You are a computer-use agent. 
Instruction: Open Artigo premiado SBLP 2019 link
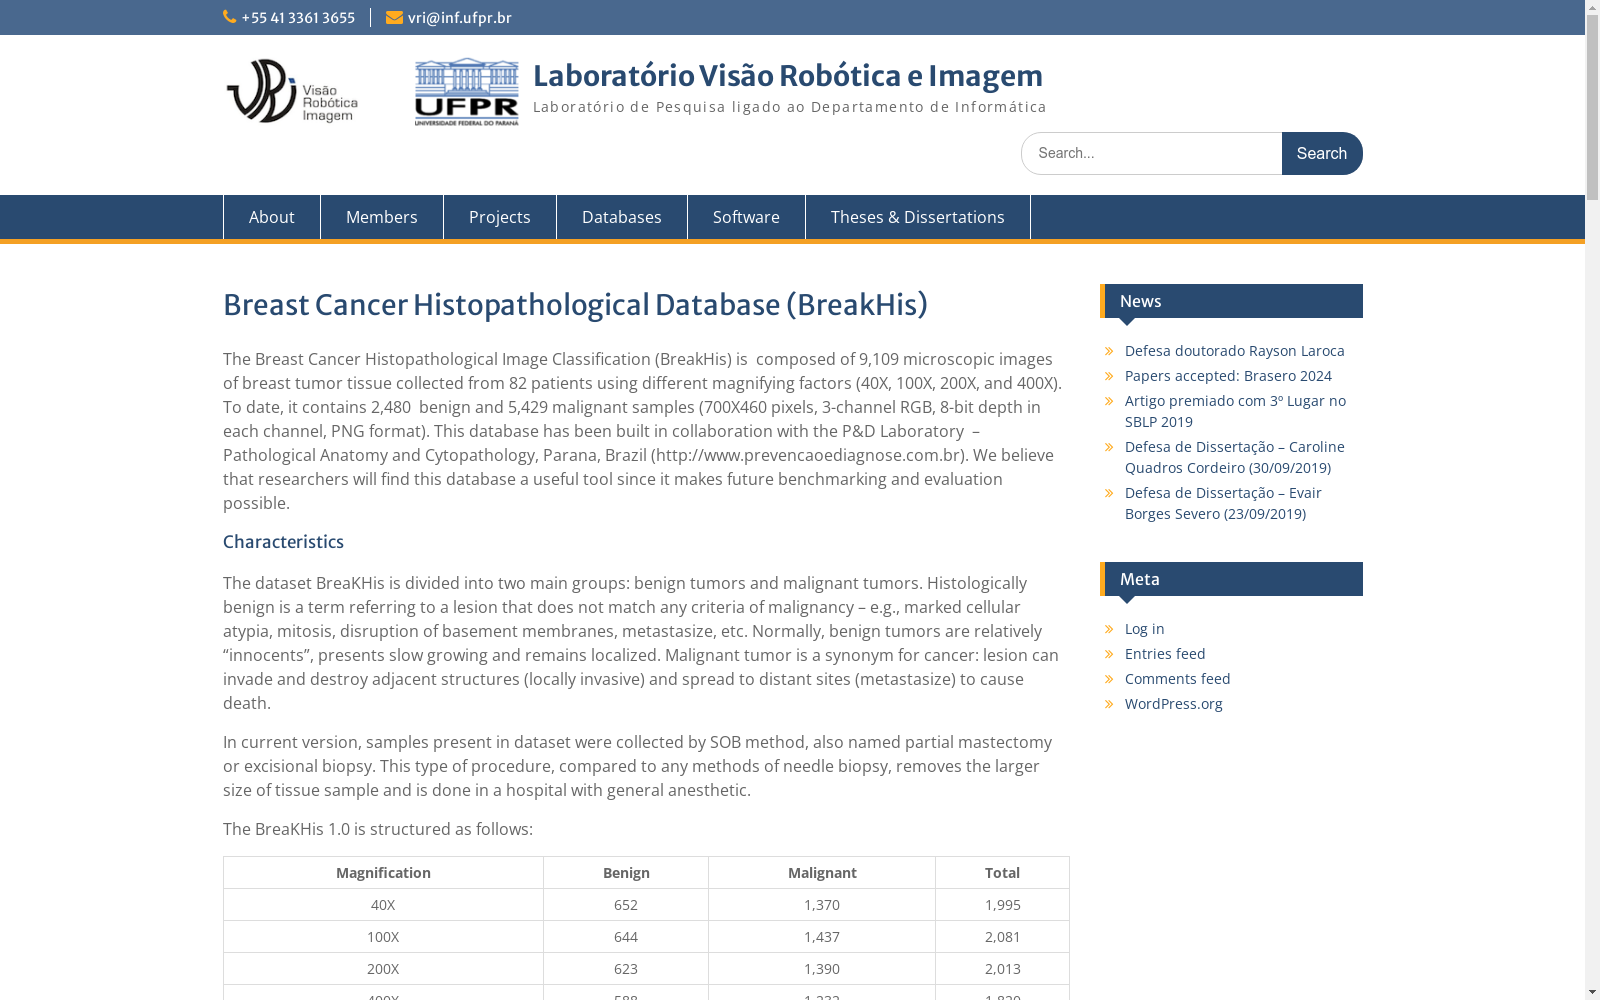coord(1235,411)
